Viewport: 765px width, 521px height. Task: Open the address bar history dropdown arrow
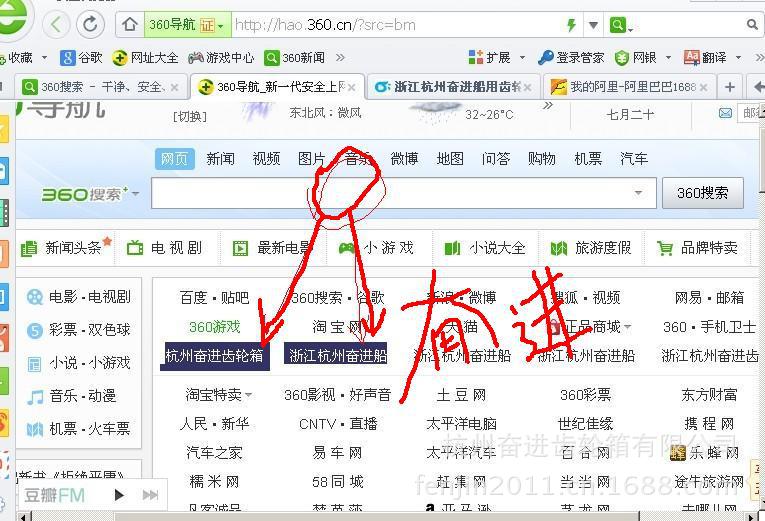click(x=593, y=25)
